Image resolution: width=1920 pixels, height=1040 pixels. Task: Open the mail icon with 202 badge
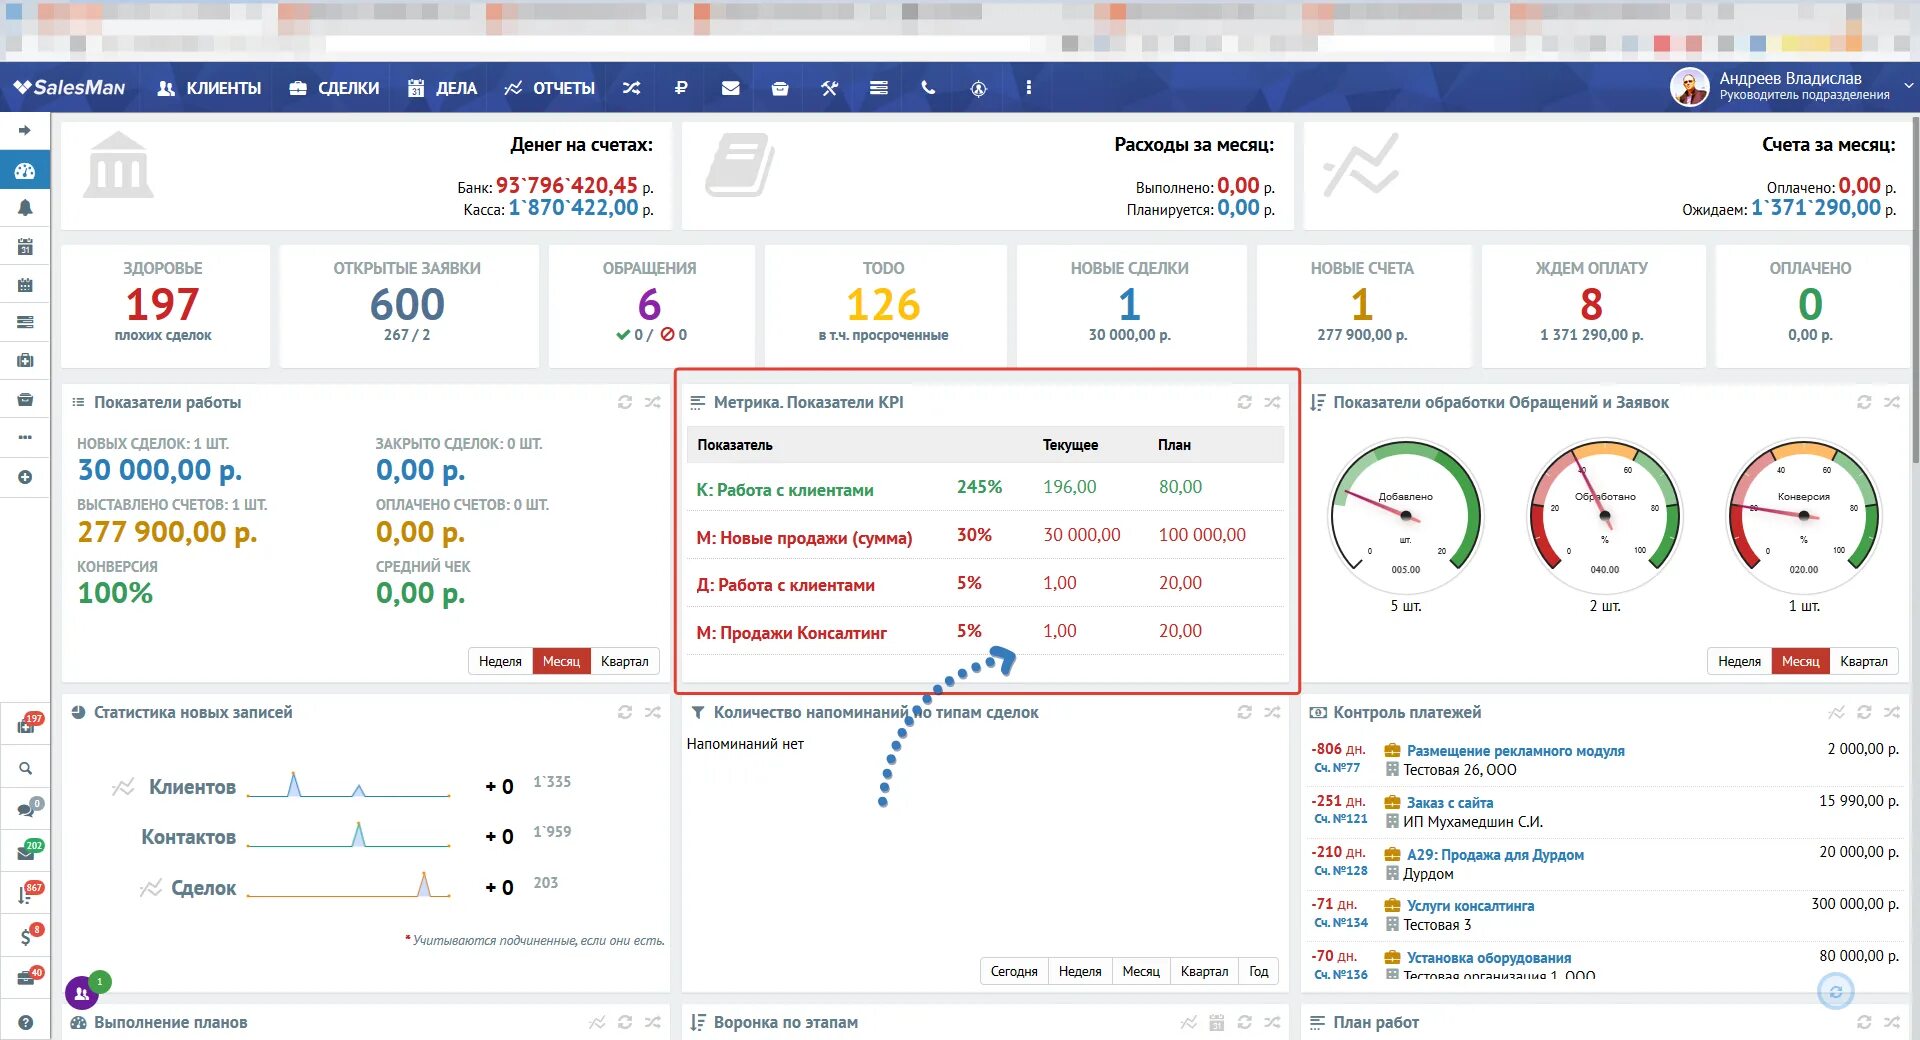click(x=27, y=851)
